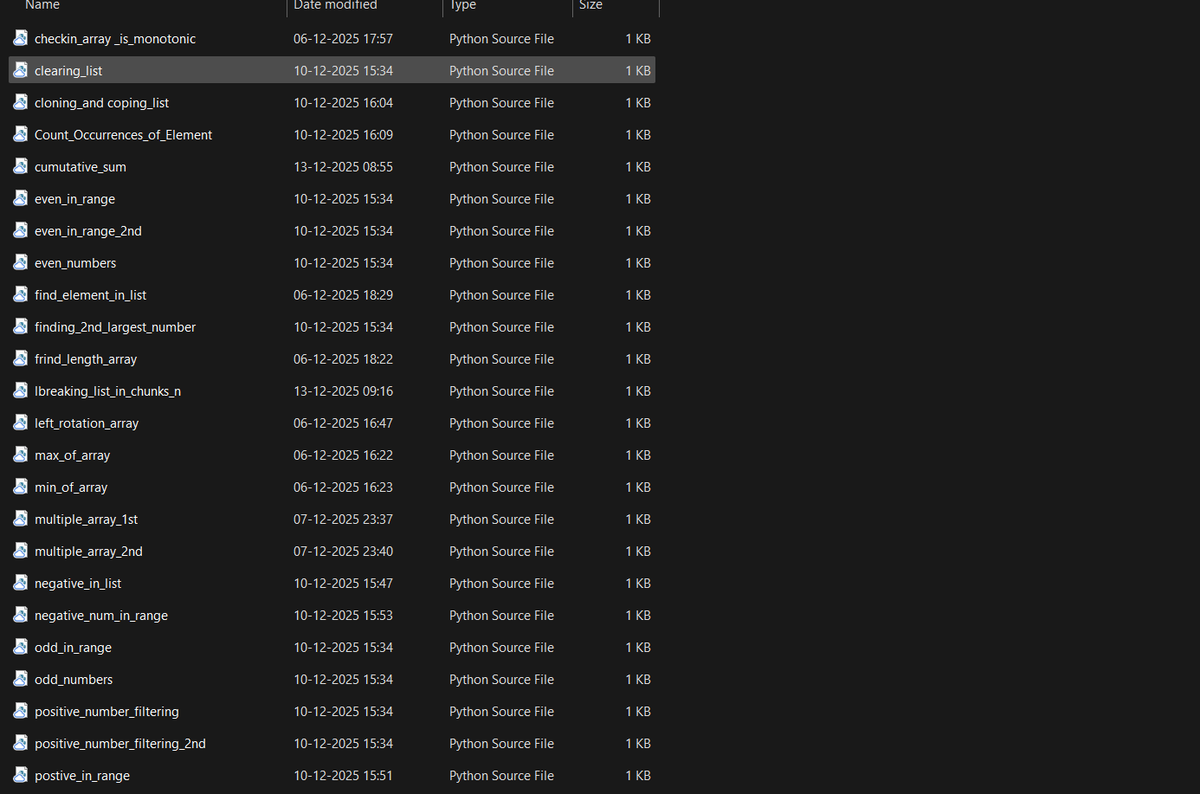
Task: Select the frind_length_array file icon
Action: point(20,358)
